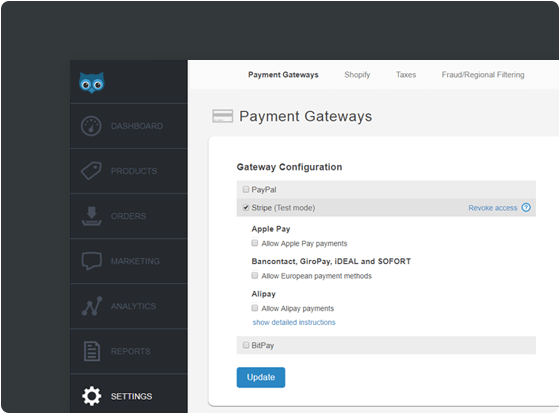Viewport: 560px width, 414px height.
Task: Navigate to PRODUCTS in the sidebar
Action: coord(129,171)
